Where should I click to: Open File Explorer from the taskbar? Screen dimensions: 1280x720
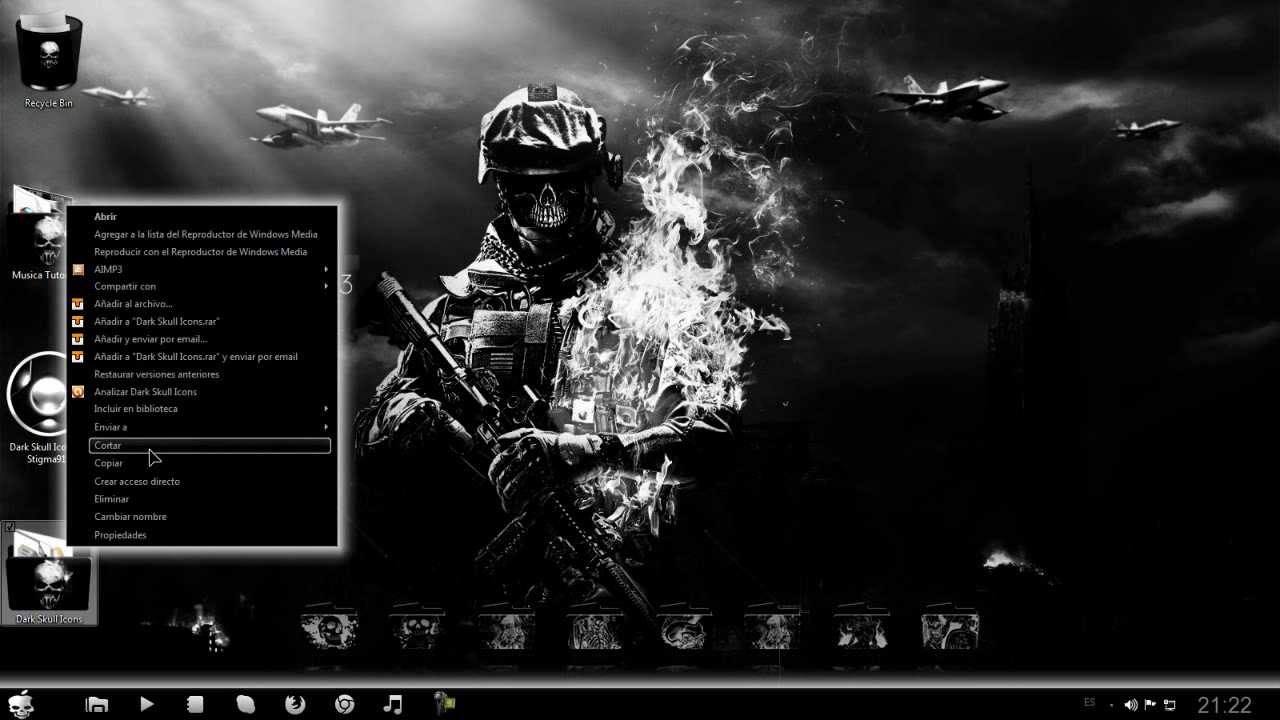(97, 704)
